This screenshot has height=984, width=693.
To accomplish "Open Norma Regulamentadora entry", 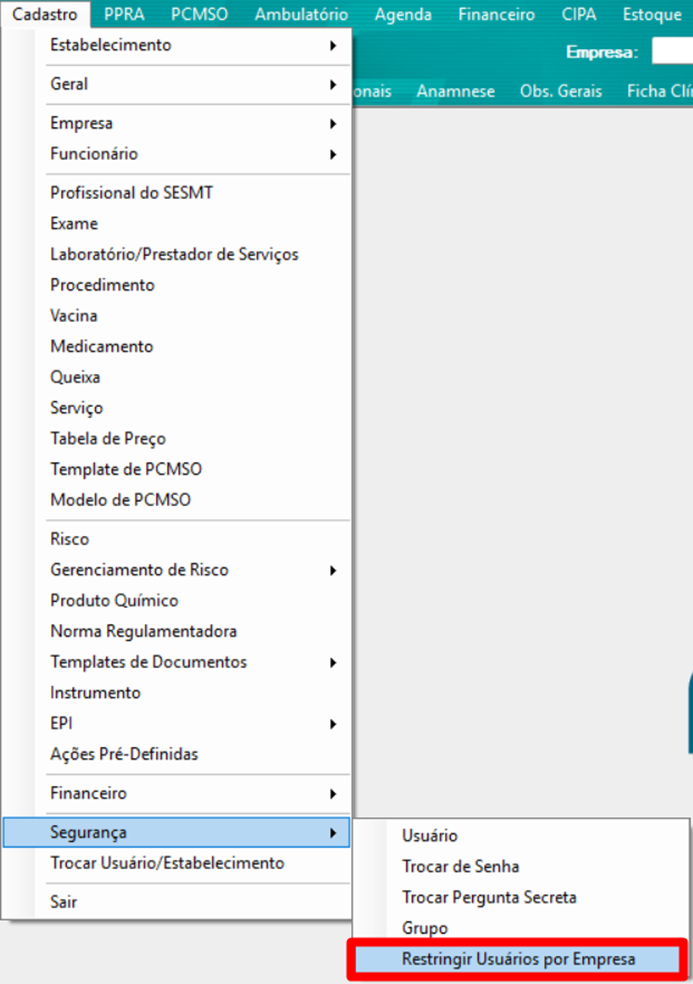I will (x=176, y=631).
